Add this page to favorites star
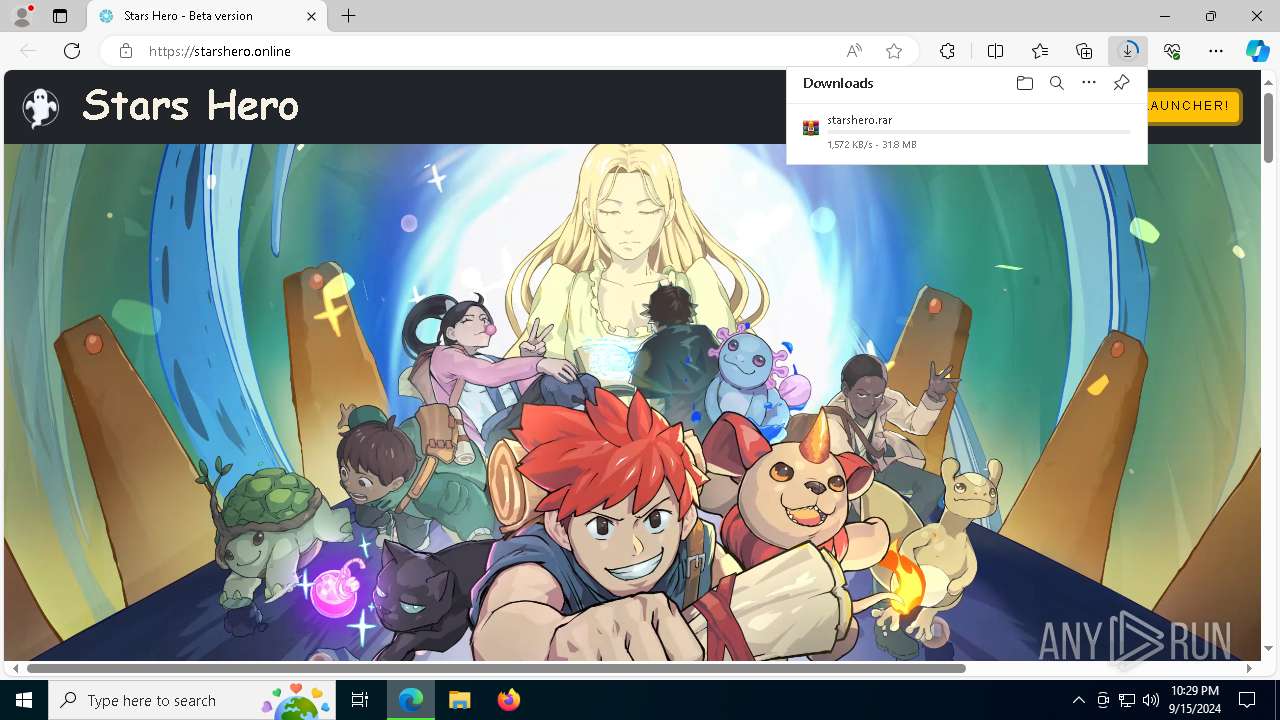1280x720 pixels. [x=894, y=51]
